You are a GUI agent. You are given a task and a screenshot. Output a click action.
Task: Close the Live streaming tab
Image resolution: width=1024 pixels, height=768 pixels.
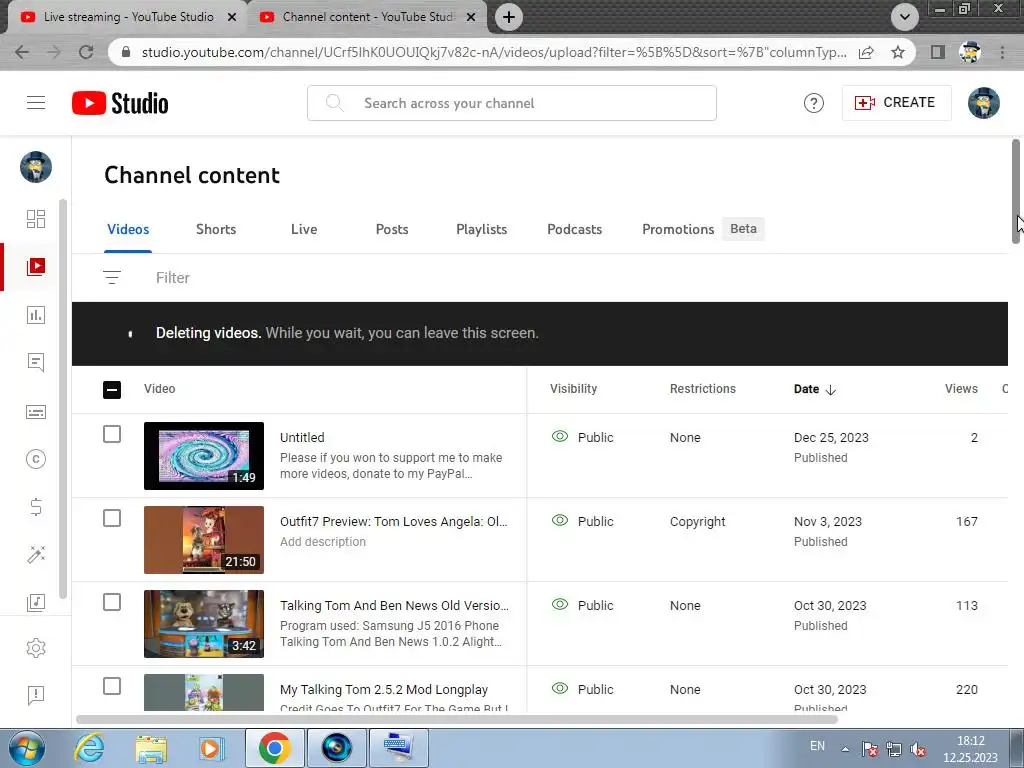tap(231, 17)
